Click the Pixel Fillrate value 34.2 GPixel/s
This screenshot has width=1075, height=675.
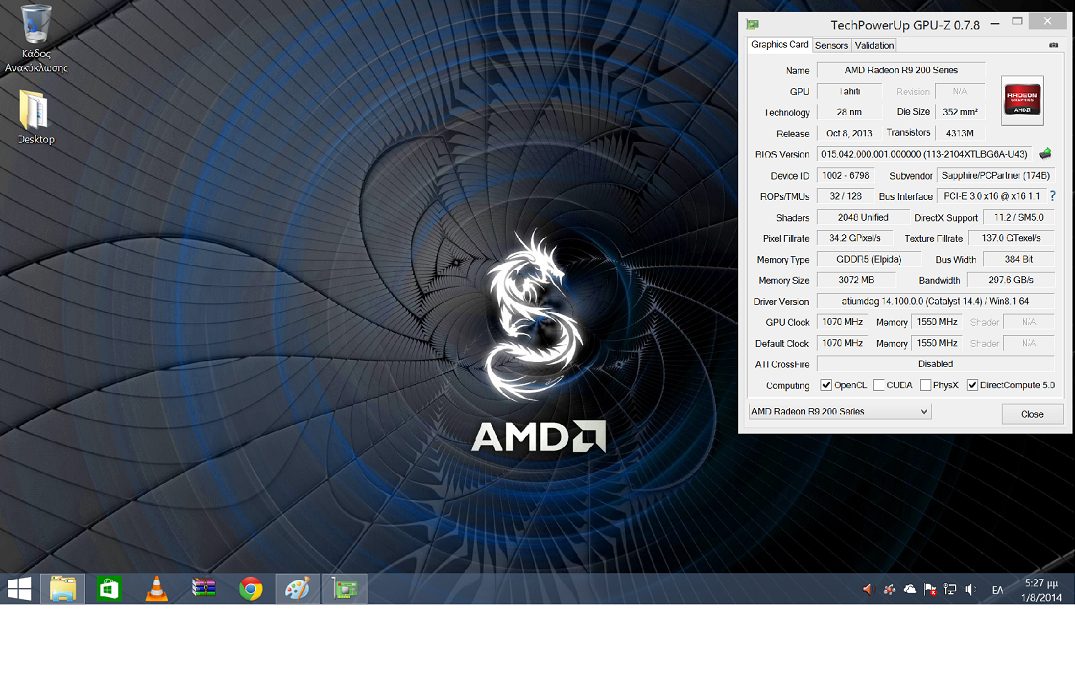coord(855,238)
